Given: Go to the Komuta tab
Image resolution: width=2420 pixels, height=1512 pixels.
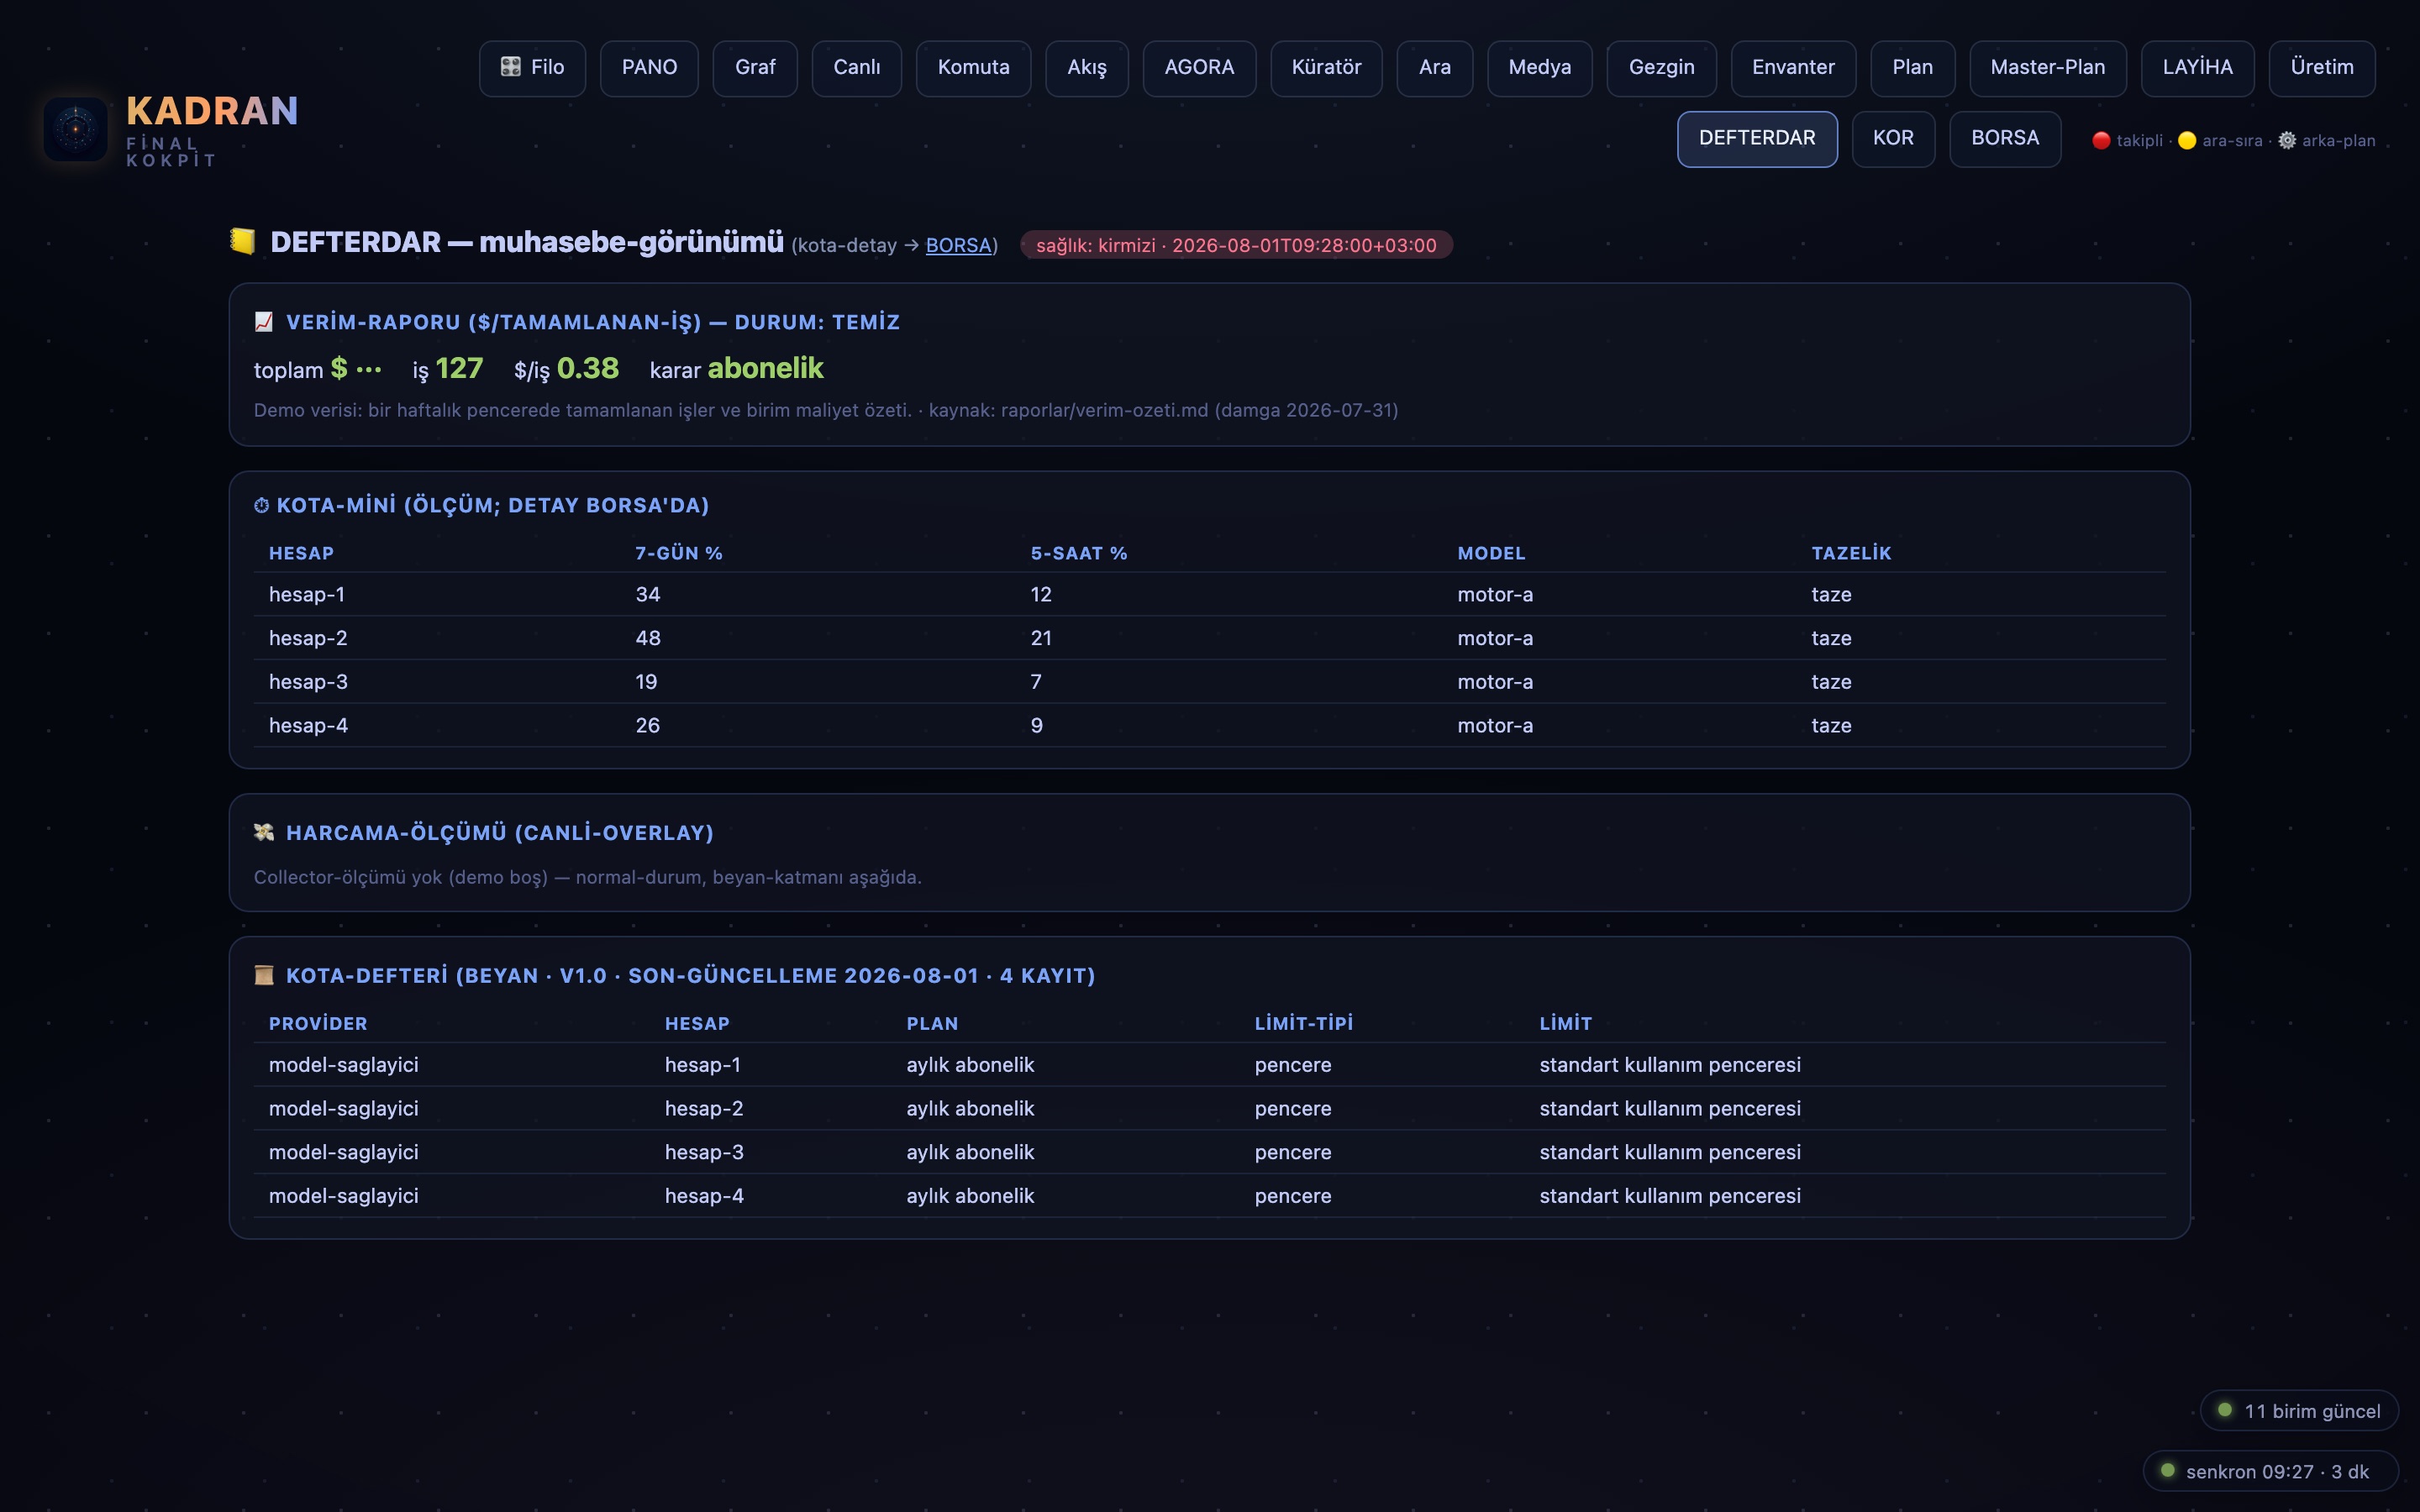Looking at the screenshot, I should [x=973, y=68].
